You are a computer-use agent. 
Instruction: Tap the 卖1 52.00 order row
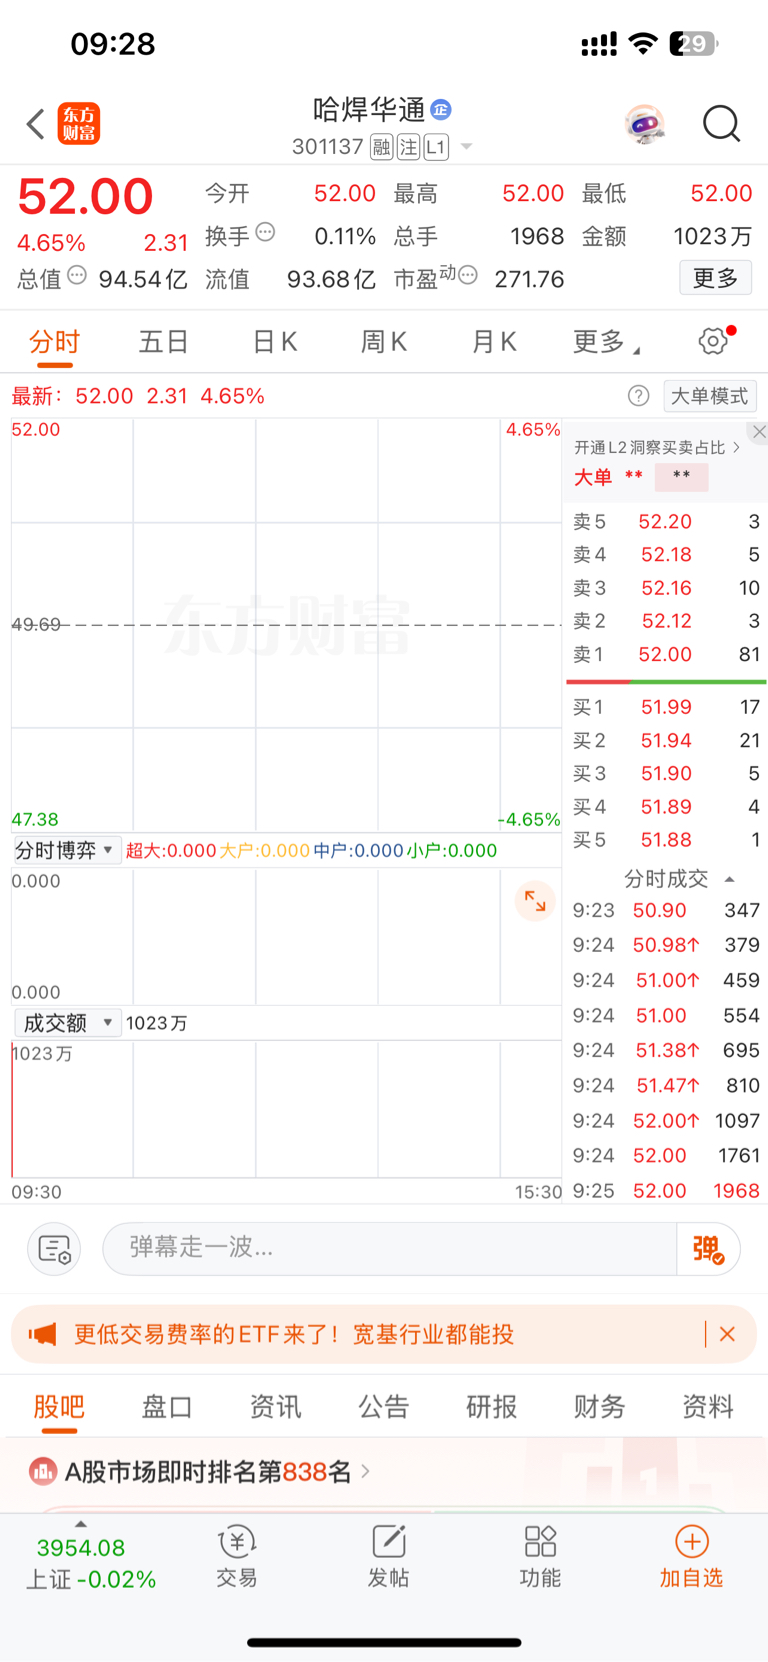666,654
